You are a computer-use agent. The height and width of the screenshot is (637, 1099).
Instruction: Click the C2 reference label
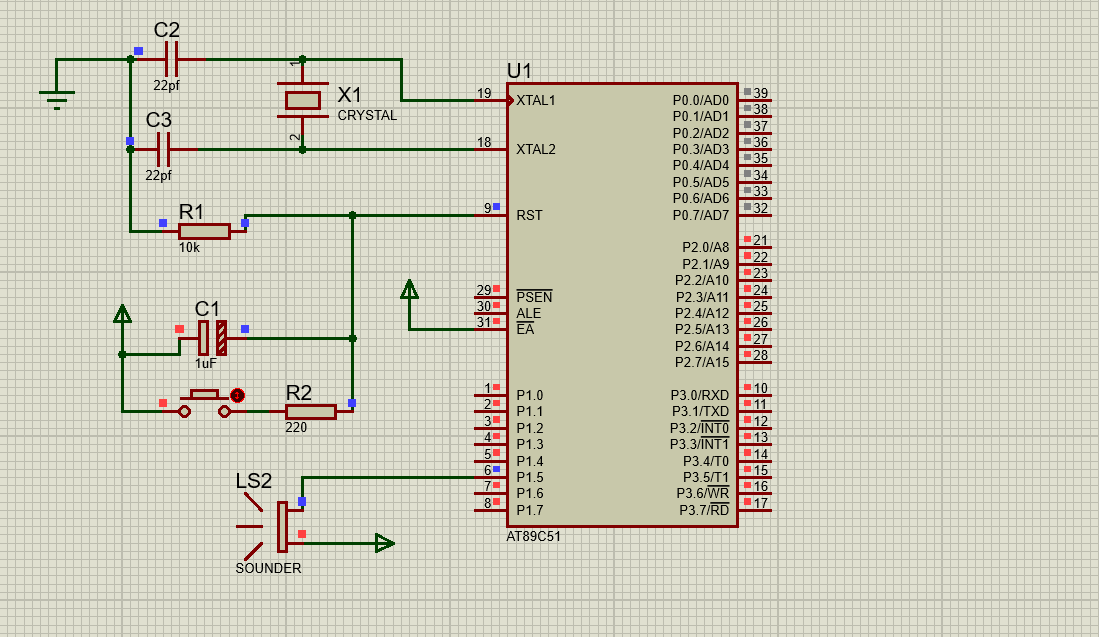coord(167,30)
